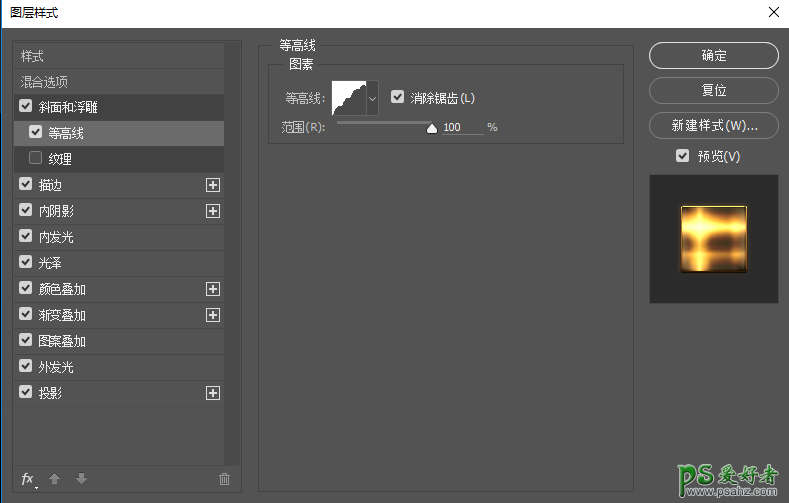Uncheck the 预览 preview checkbox

682,156
